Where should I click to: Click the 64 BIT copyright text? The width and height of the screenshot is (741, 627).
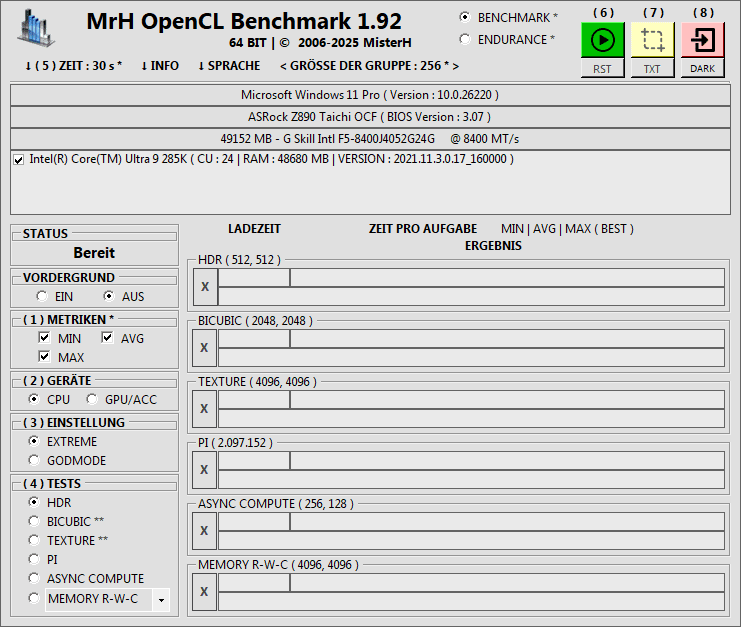tap(320, 43)
